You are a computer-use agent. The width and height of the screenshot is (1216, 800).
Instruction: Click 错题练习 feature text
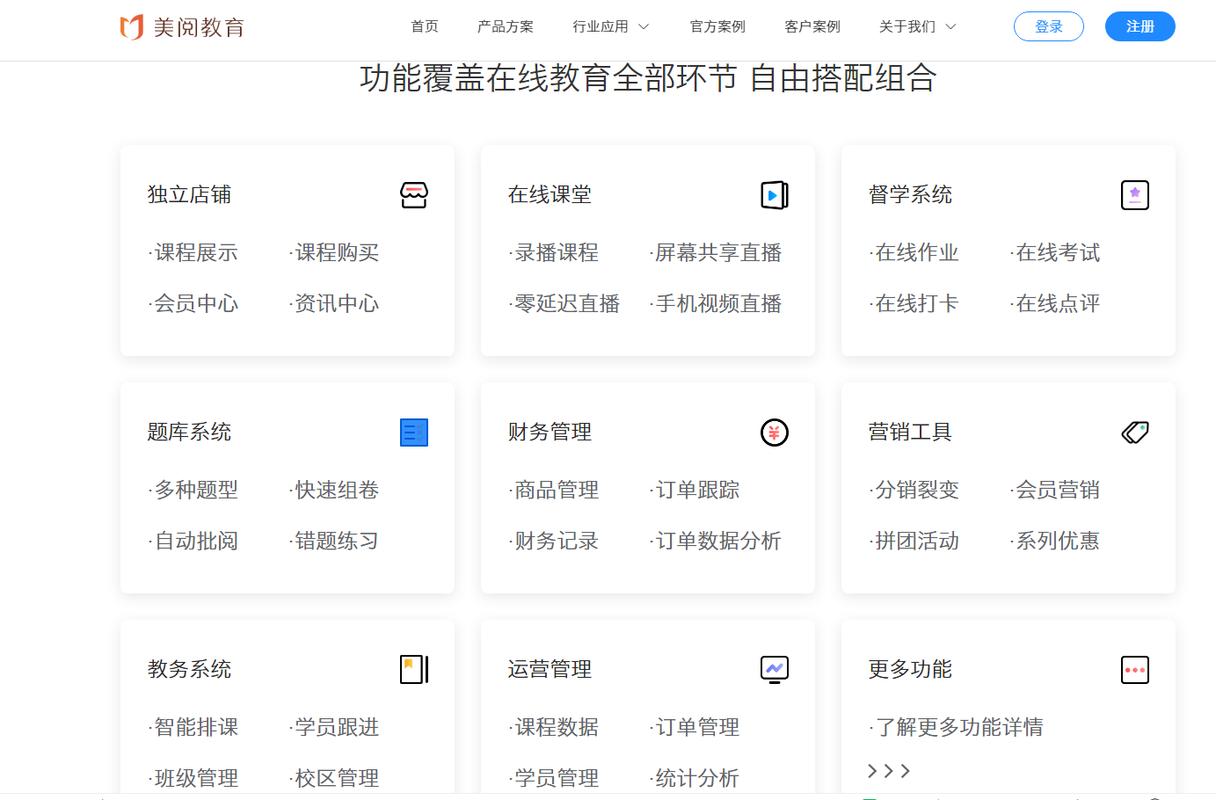[x=334, y=541]
